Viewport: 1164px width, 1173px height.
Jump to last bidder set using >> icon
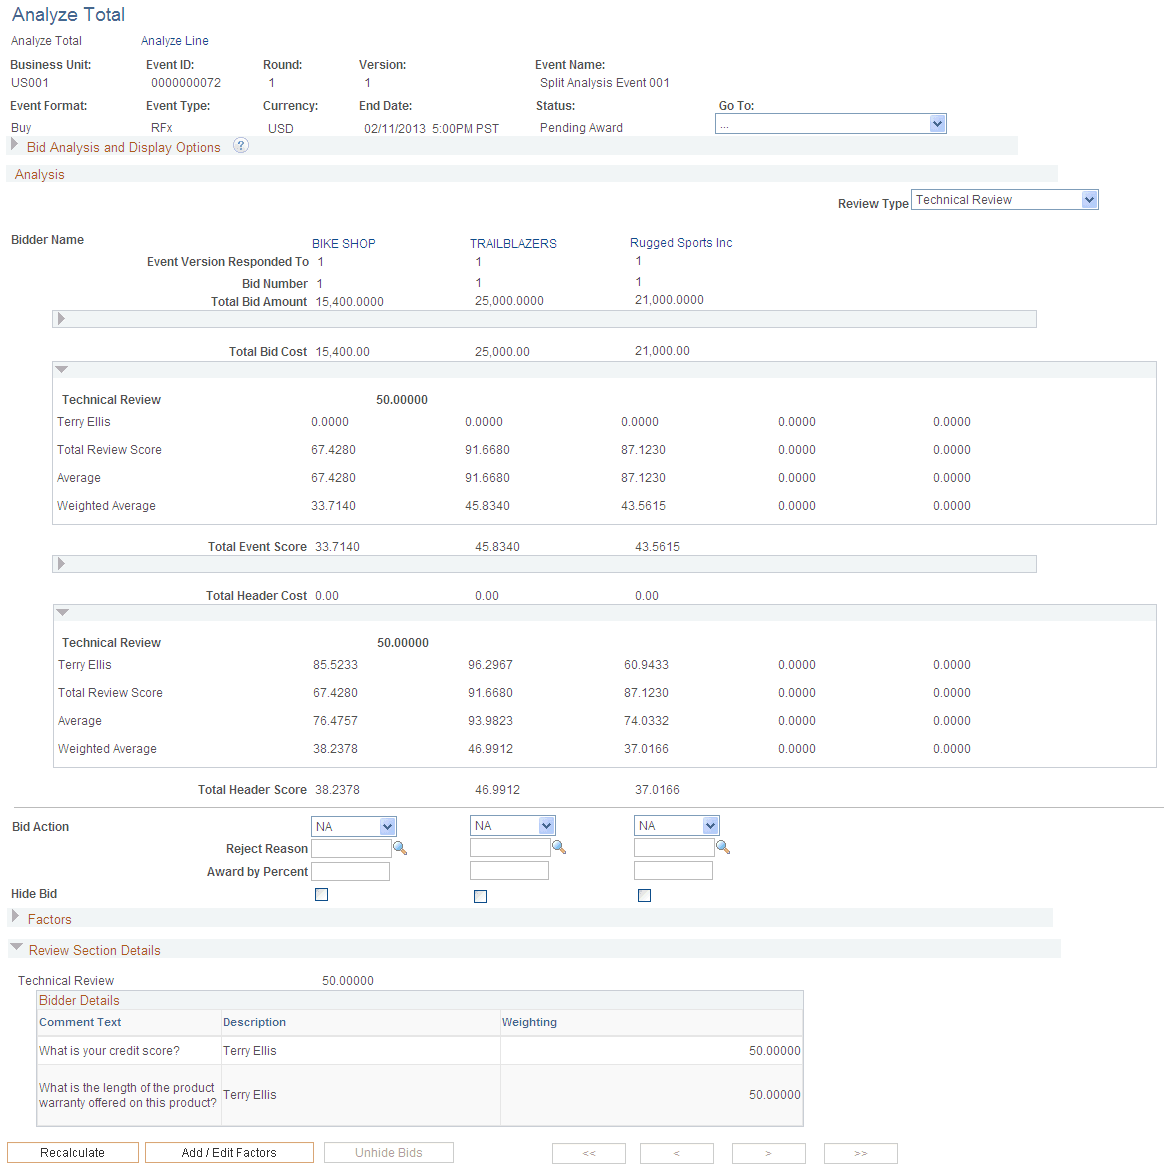point(860,1153)
